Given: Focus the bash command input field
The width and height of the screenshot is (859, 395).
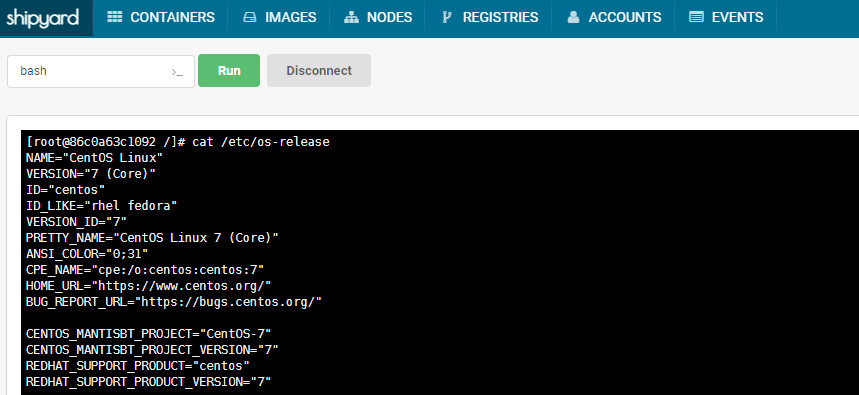Looking at the screenshot, I should point(101,71).
